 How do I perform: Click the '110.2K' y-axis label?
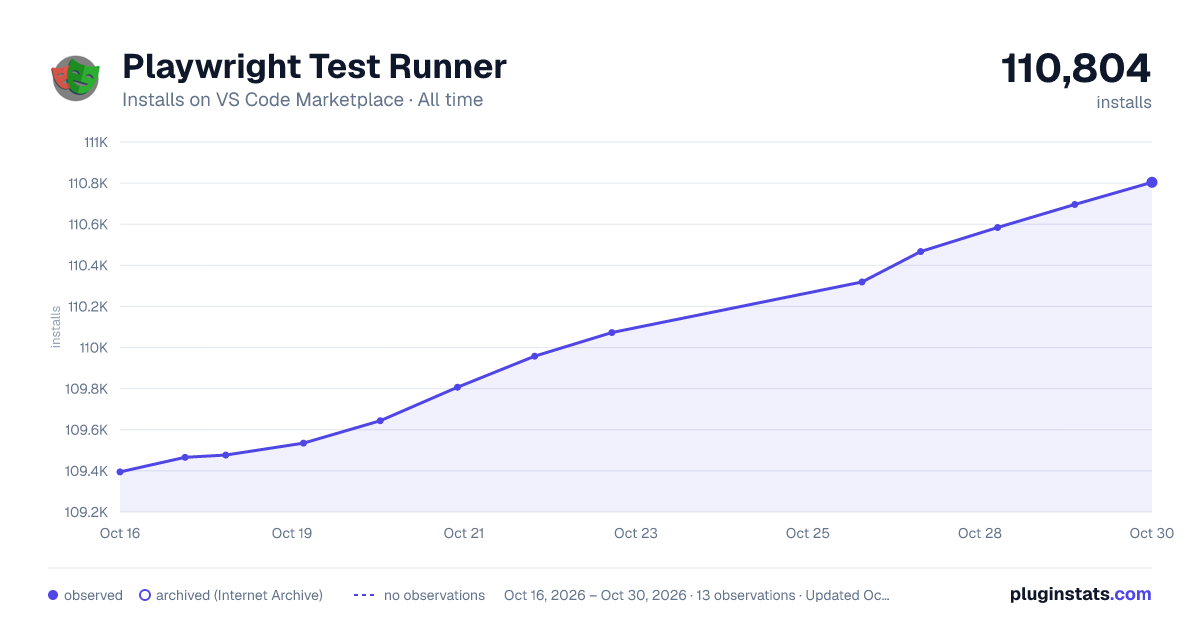pyautogui.click(x=88, y=307)
